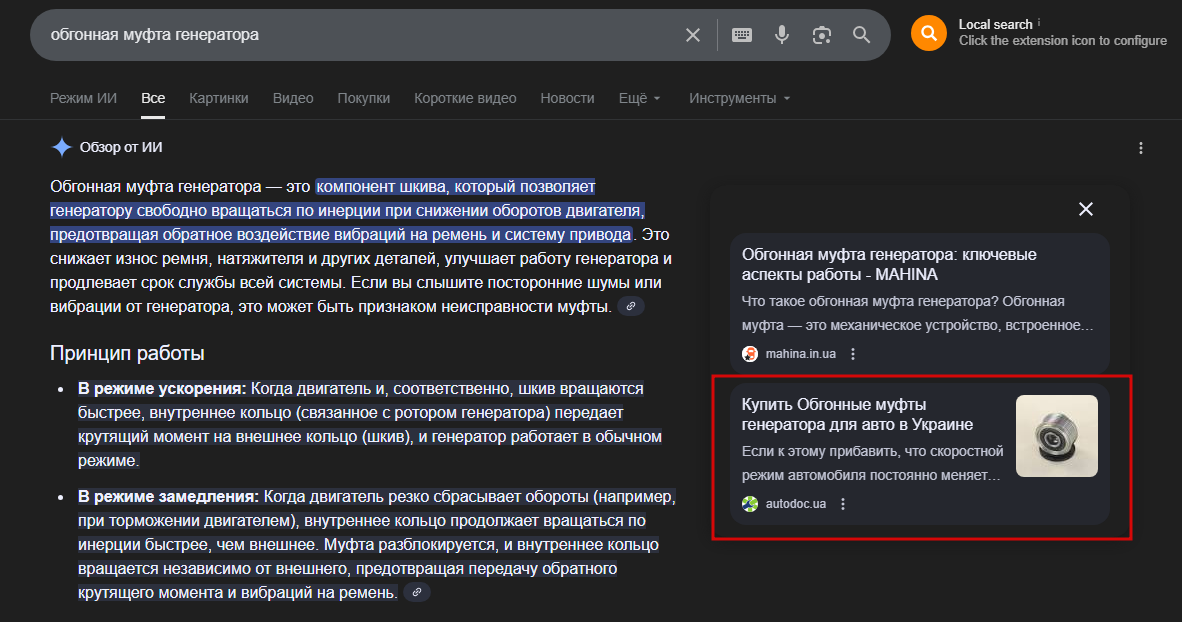Open the Видео tab
This screenshot has height=622, width=1182.
click(x=292, y=98)
